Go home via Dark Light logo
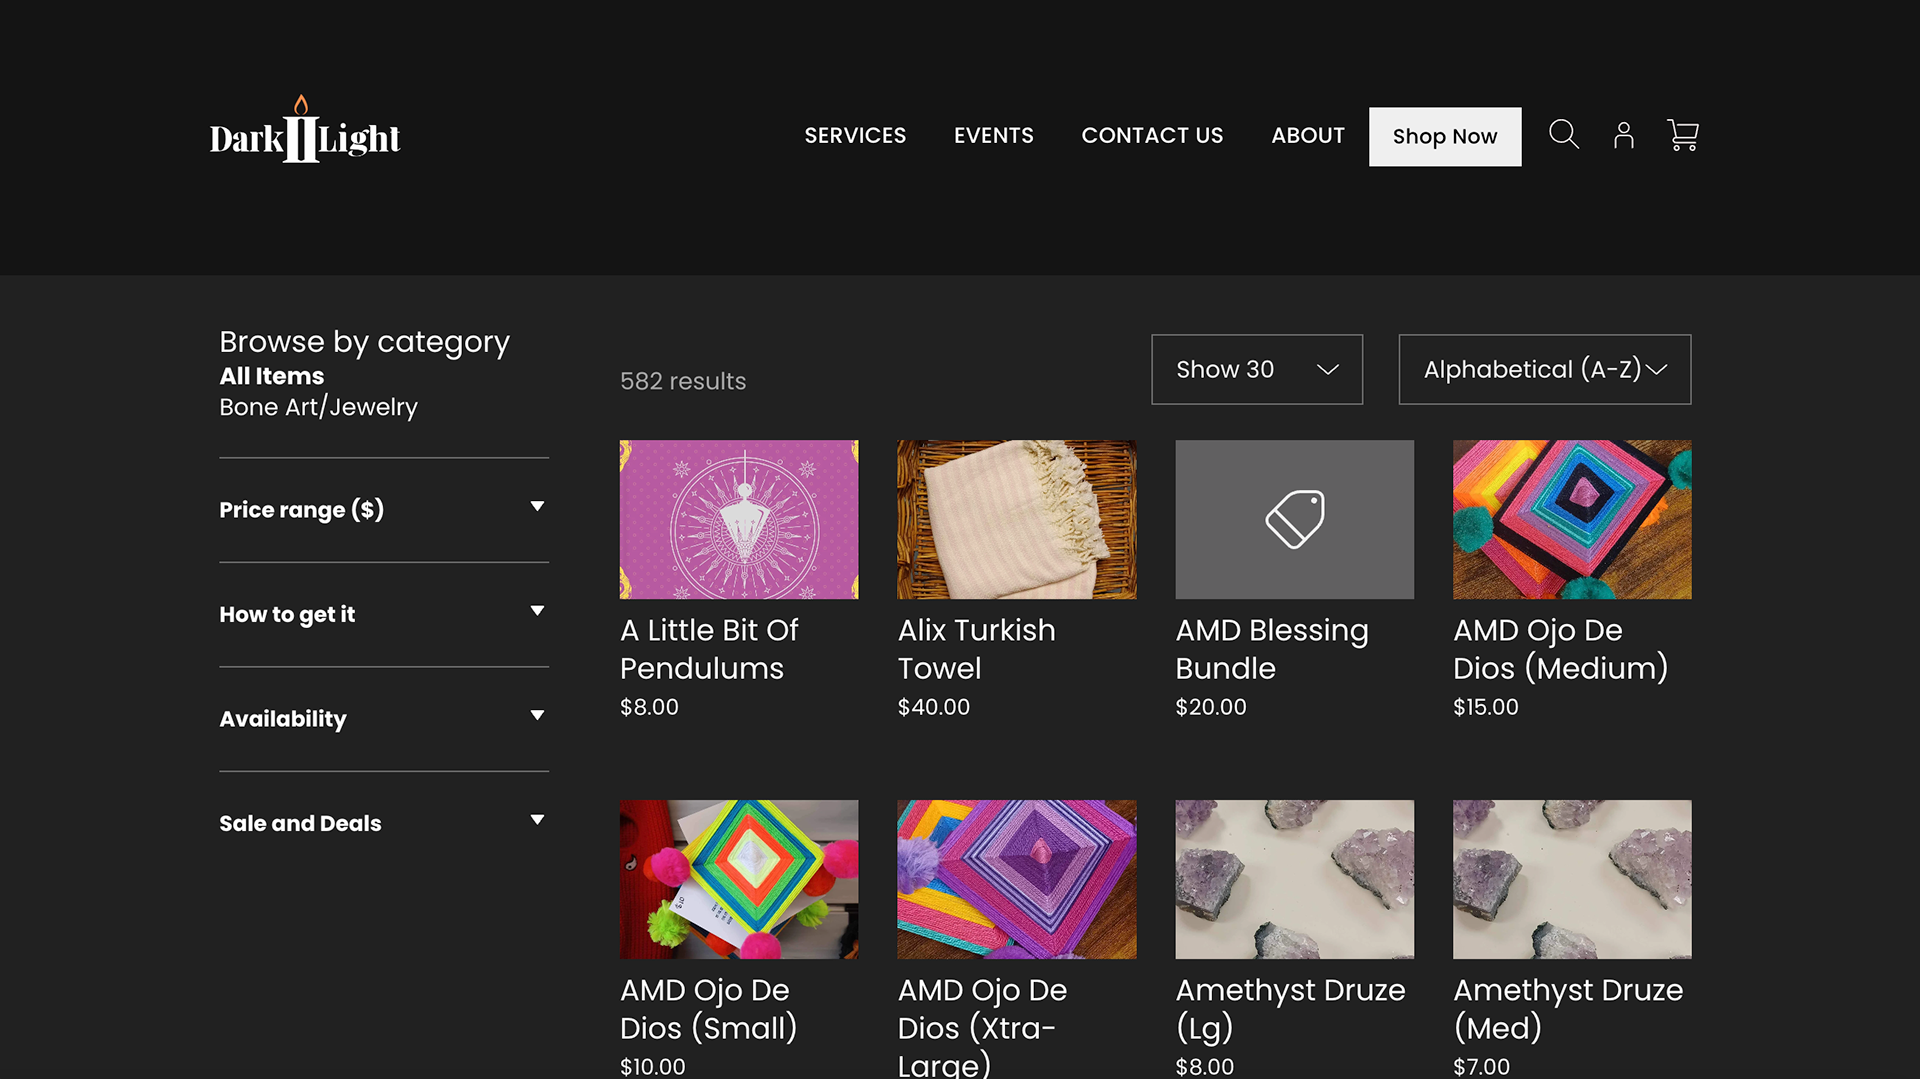This screenshot has width=1920, height=1079. point(305,130)
